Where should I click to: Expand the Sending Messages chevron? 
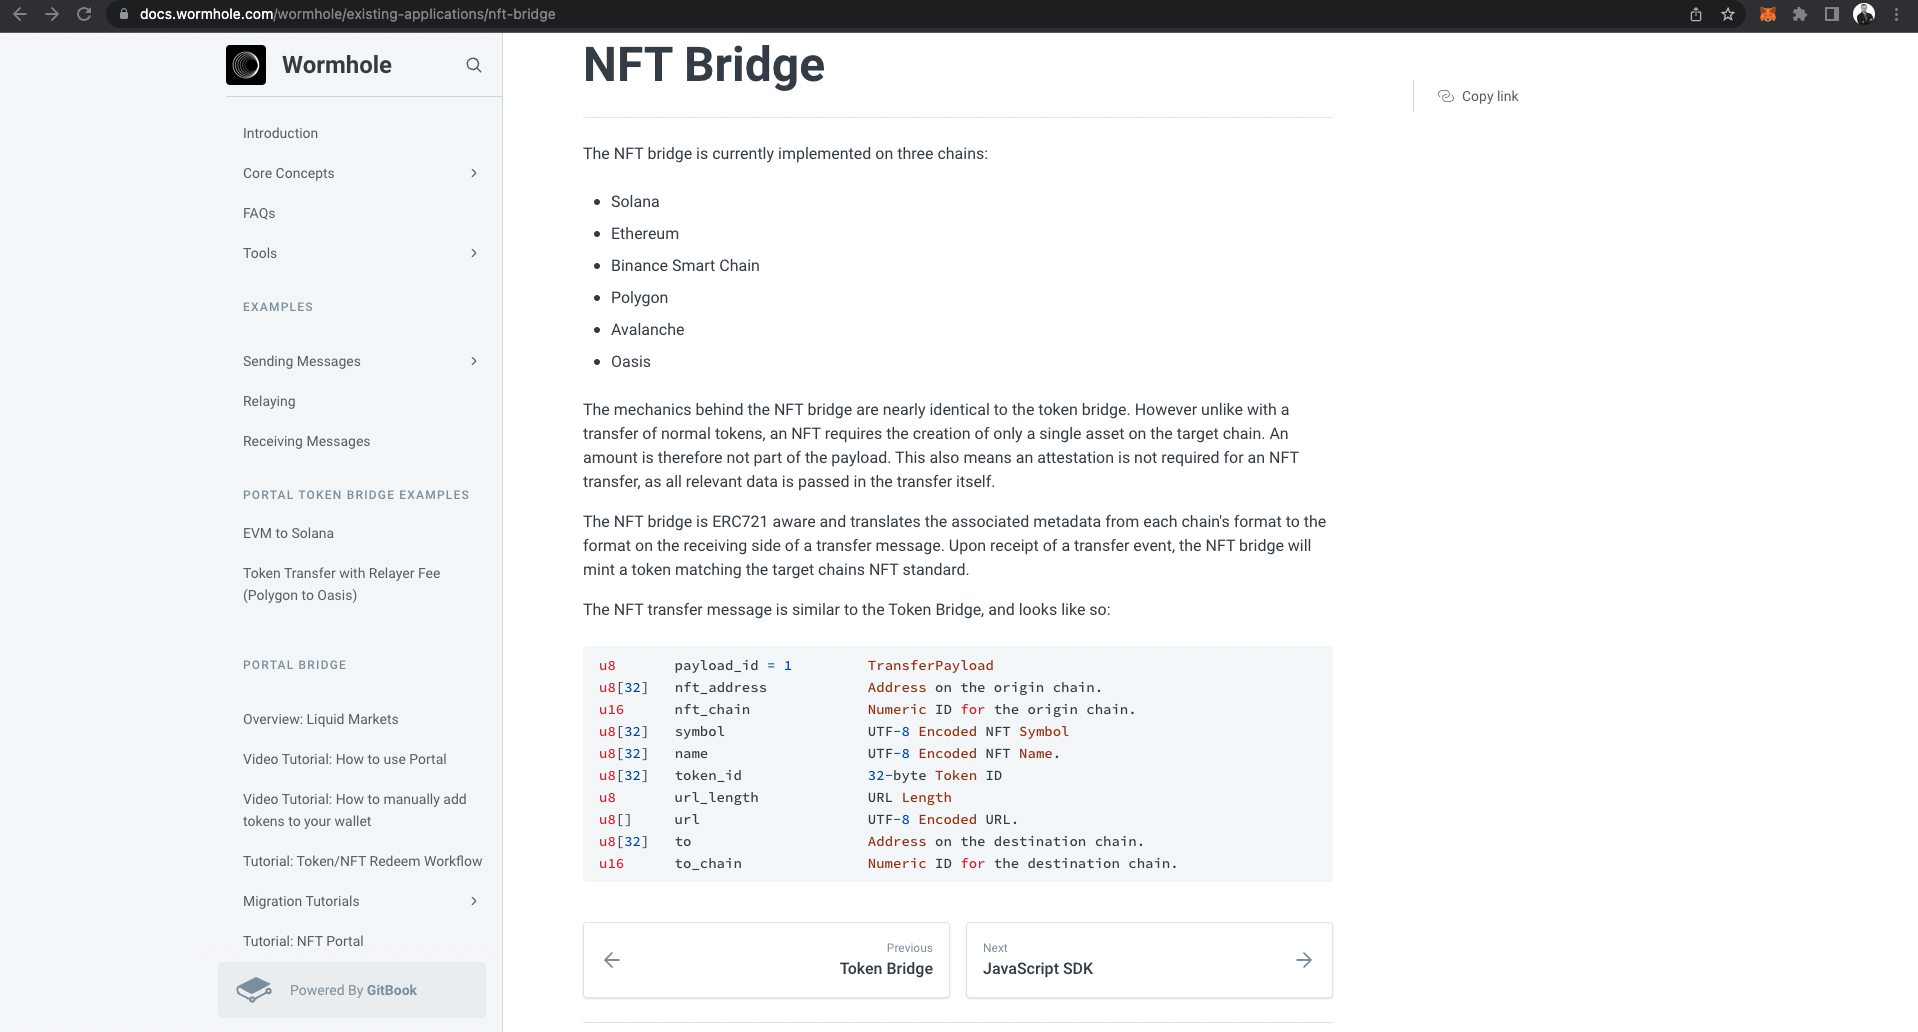(x=474, y=361)
